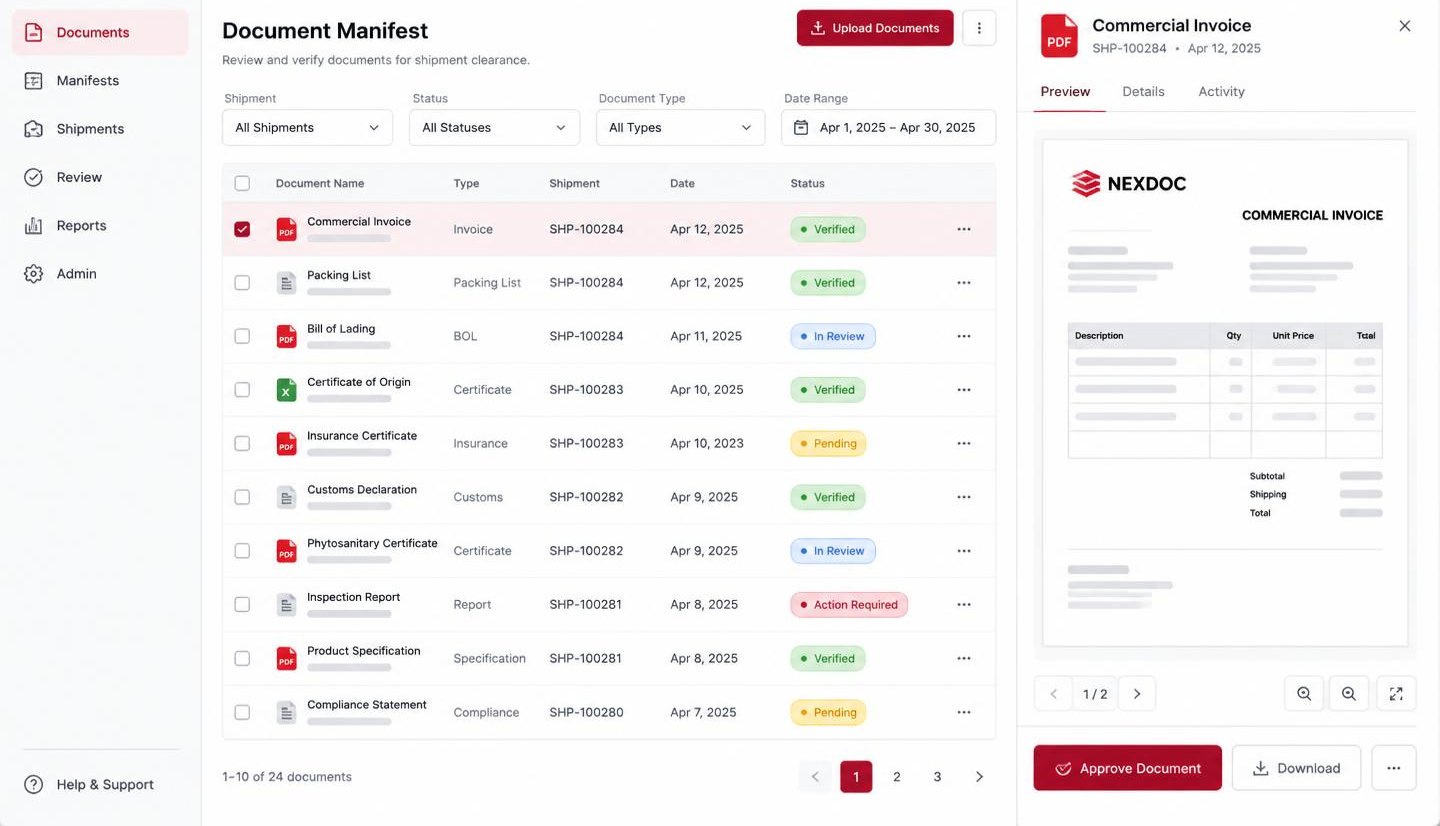Check the Packing List row checkbox
The image size is (1440, 826).
(x=242, y=283)
